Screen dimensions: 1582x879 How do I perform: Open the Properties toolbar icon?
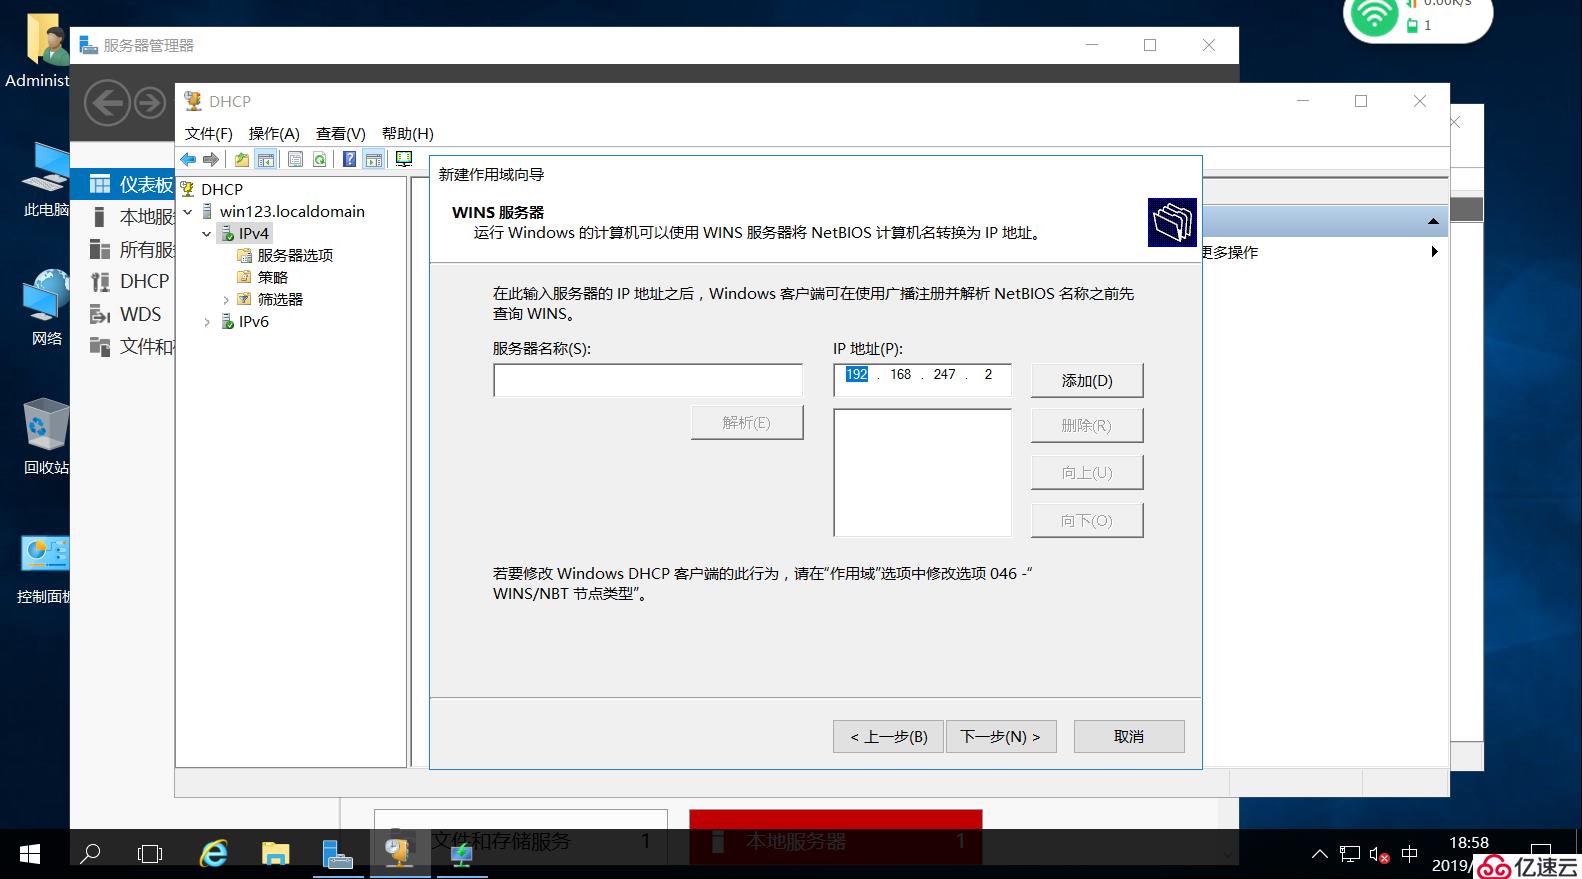click(x=295, y=159)
